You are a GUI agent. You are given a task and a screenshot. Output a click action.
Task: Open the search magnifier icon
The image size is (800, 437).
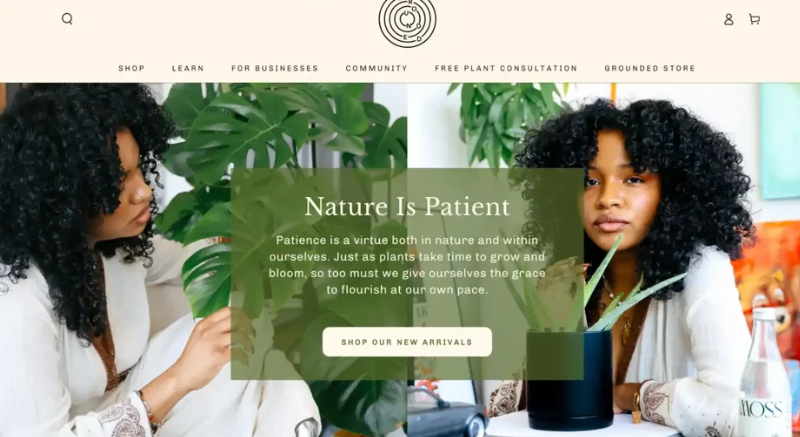(x=67, y=19)
